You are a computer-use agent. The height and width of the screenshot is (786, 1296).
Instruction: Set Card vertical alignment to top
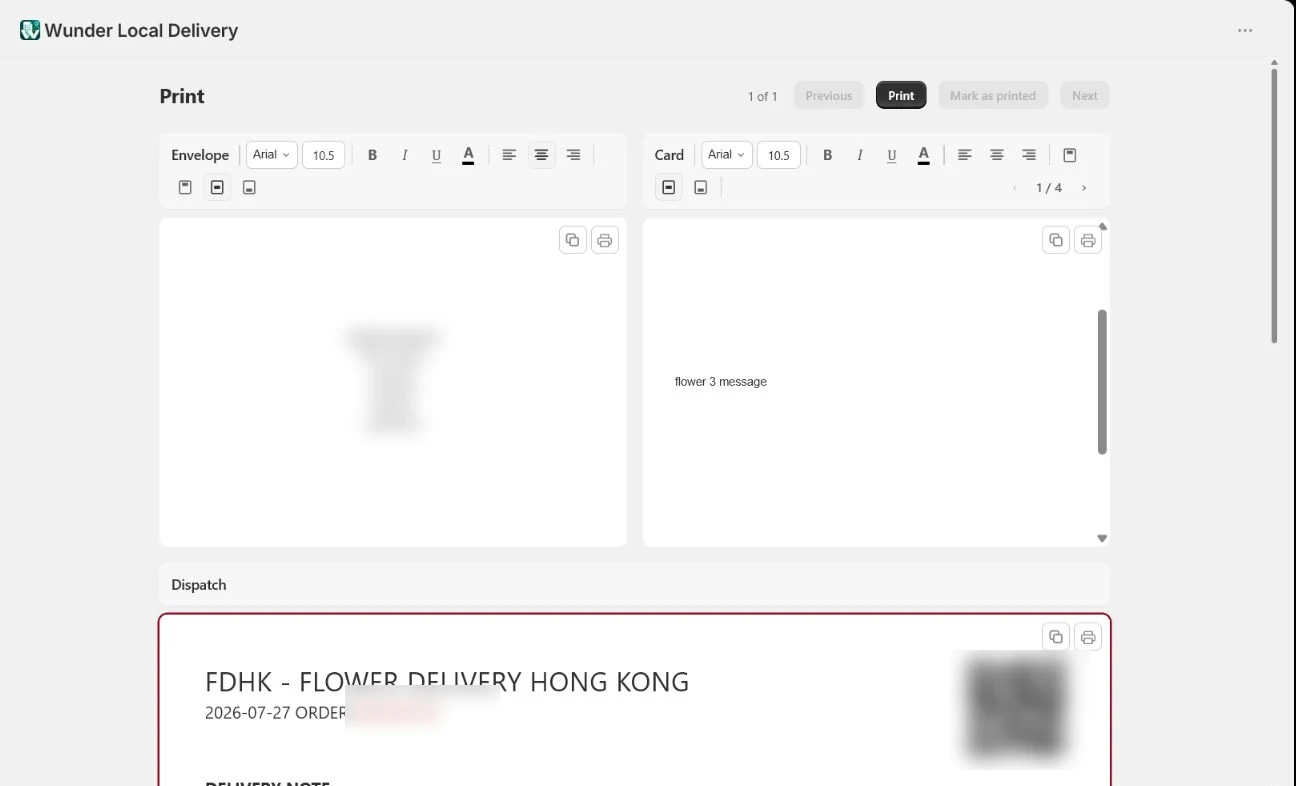[1070, 155]
